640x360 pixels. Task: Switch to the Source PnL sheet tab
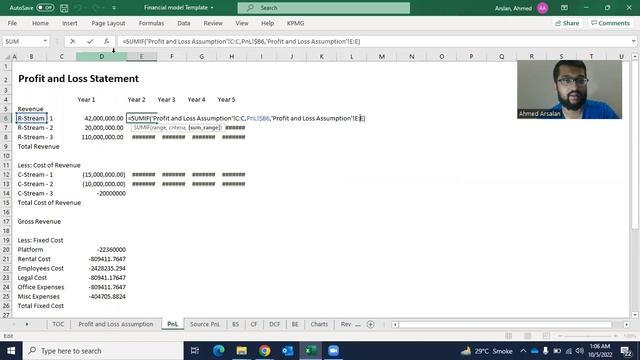(205, 324)
